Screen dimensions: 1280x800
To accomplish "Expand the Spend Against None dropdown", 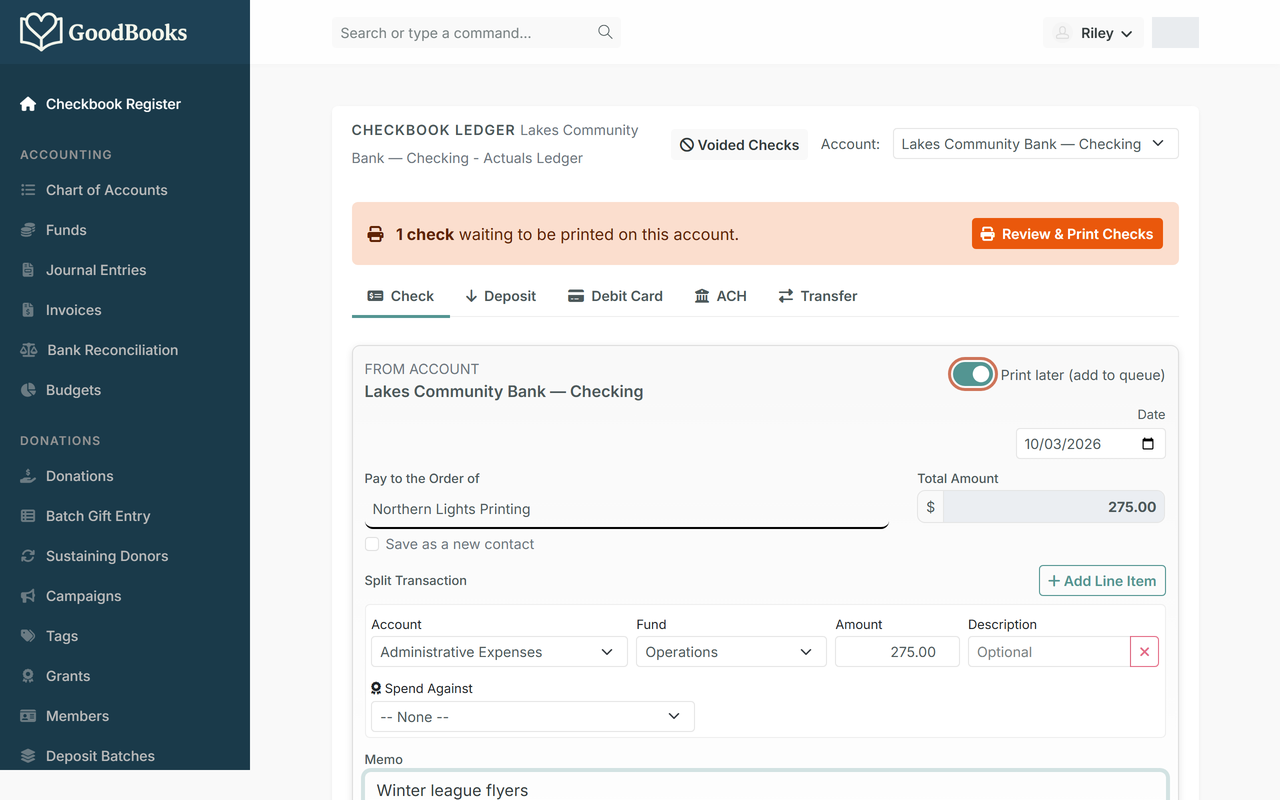I will pyautogui.click(x=532, y=717).
